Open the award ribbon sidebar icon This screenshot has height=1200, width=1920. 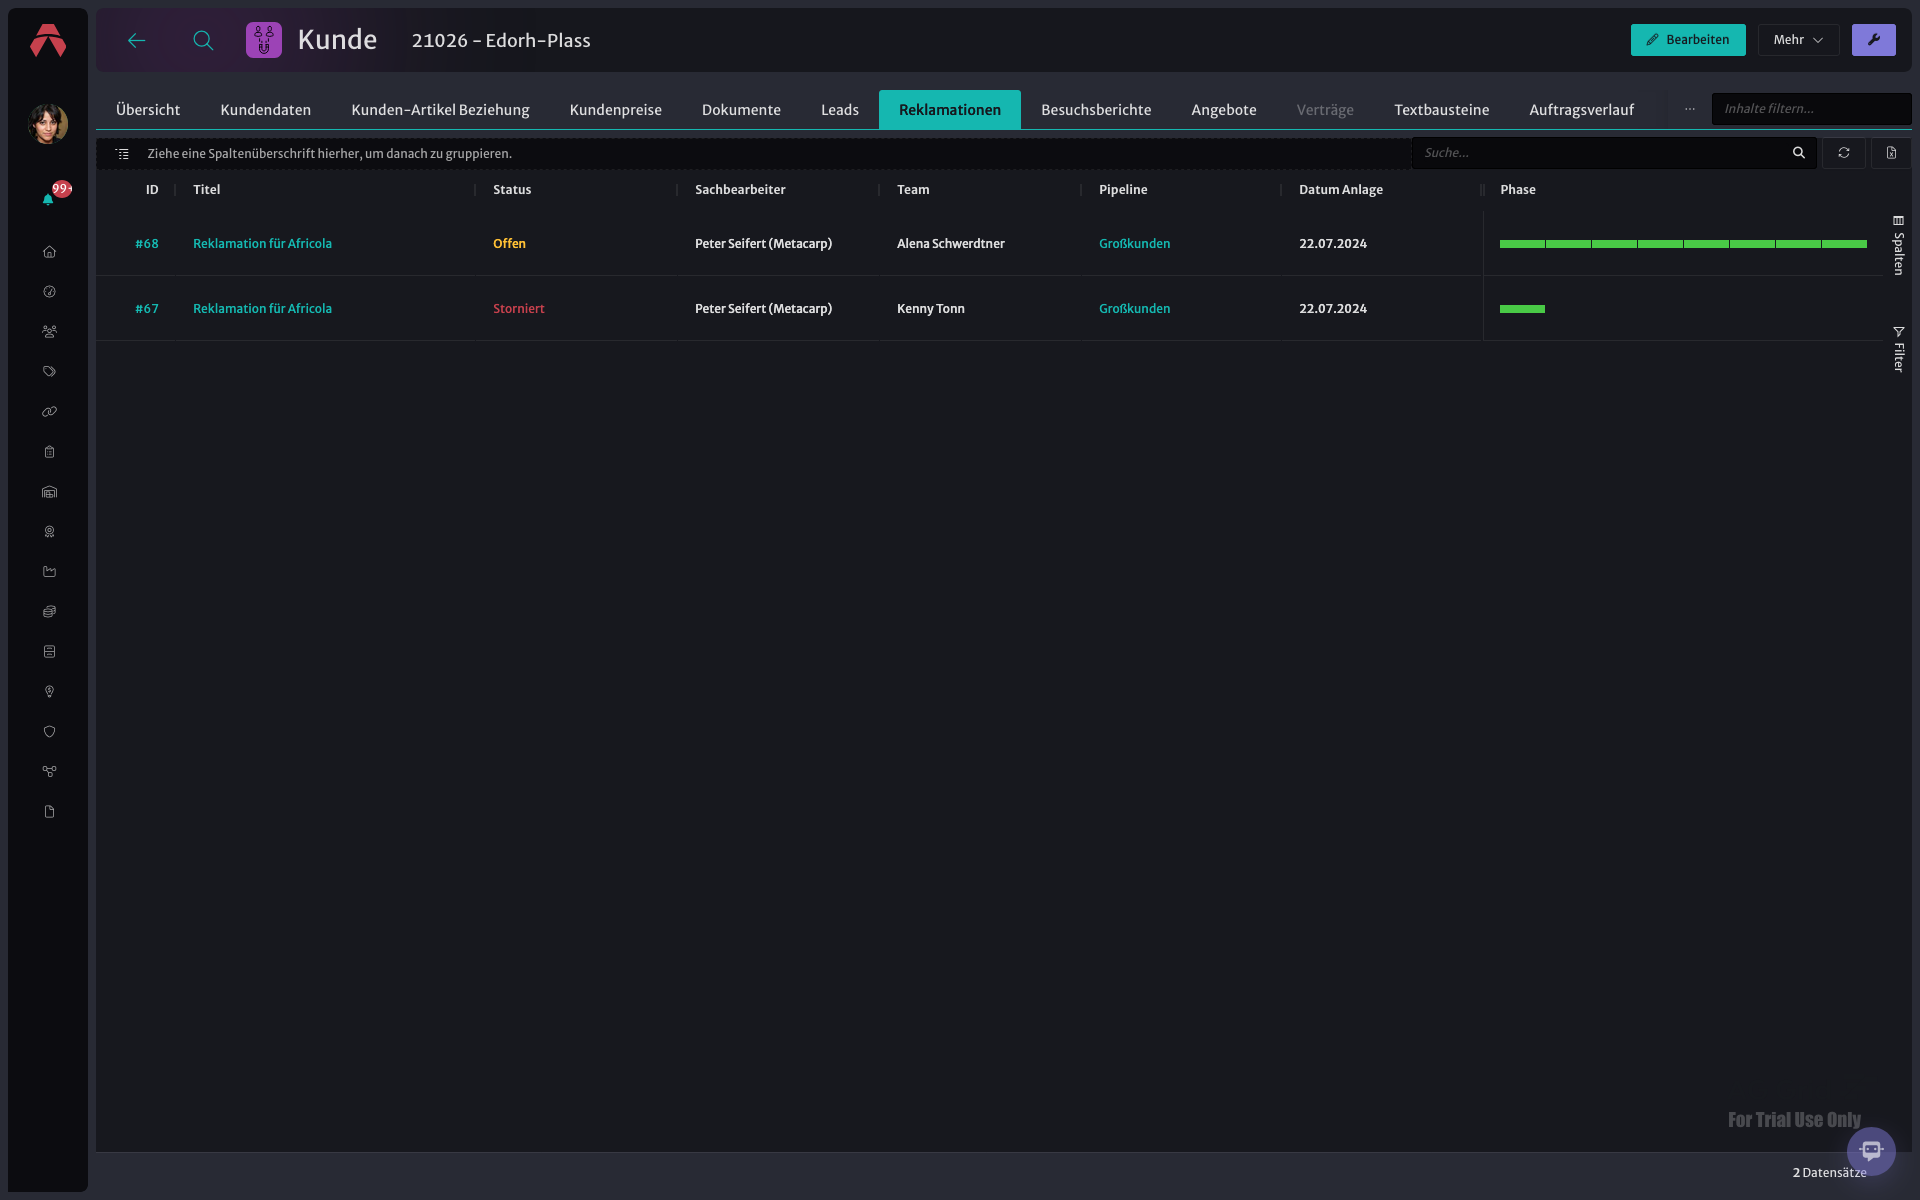click(x=49, y=532)
